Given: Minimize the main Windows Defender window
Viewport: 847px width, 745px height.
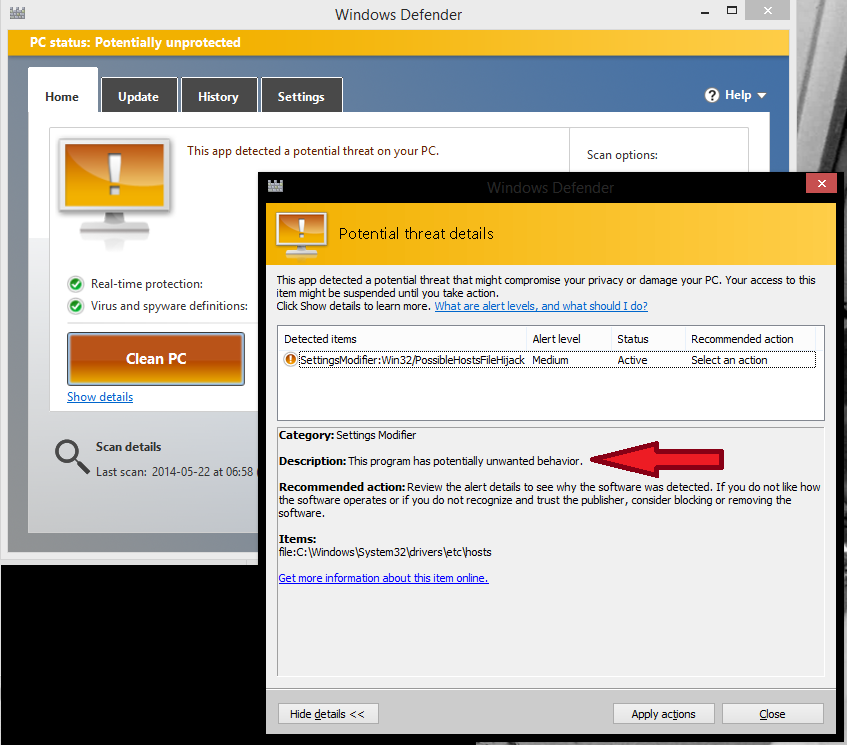Looking at the screenshot, I should 705,12.
